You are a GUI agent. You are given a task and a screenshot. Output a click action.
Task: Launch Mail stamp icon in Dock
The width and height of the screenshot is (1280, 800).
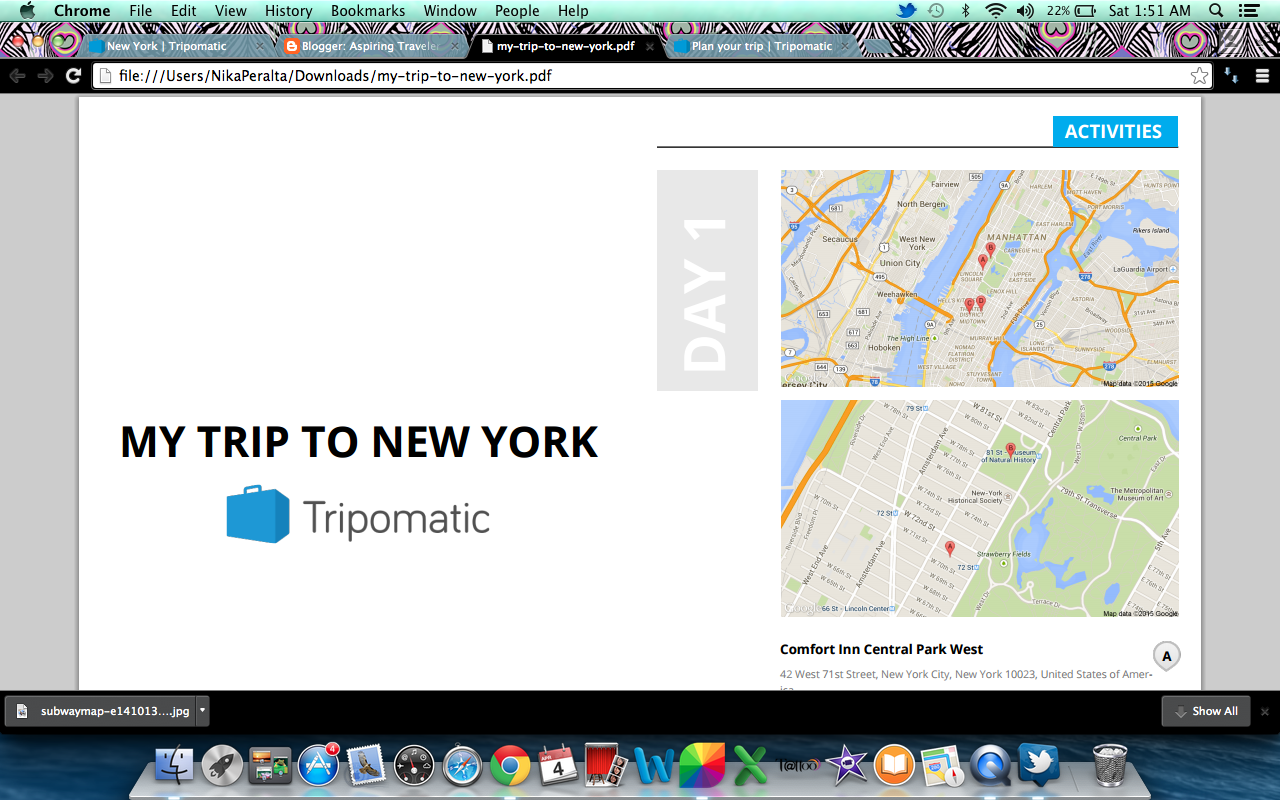(366, 766)
